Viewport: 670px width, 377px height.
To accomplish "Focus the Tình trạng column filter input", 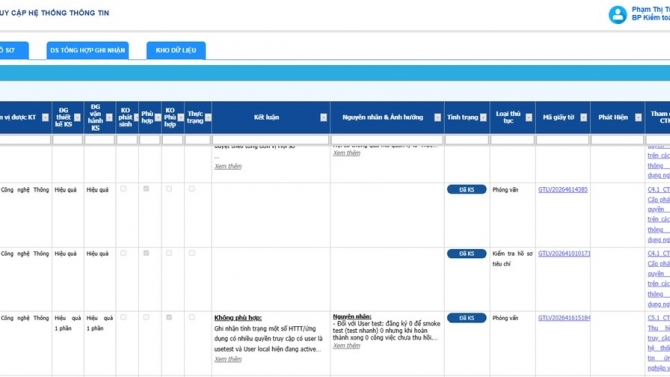I will point(467,140).
